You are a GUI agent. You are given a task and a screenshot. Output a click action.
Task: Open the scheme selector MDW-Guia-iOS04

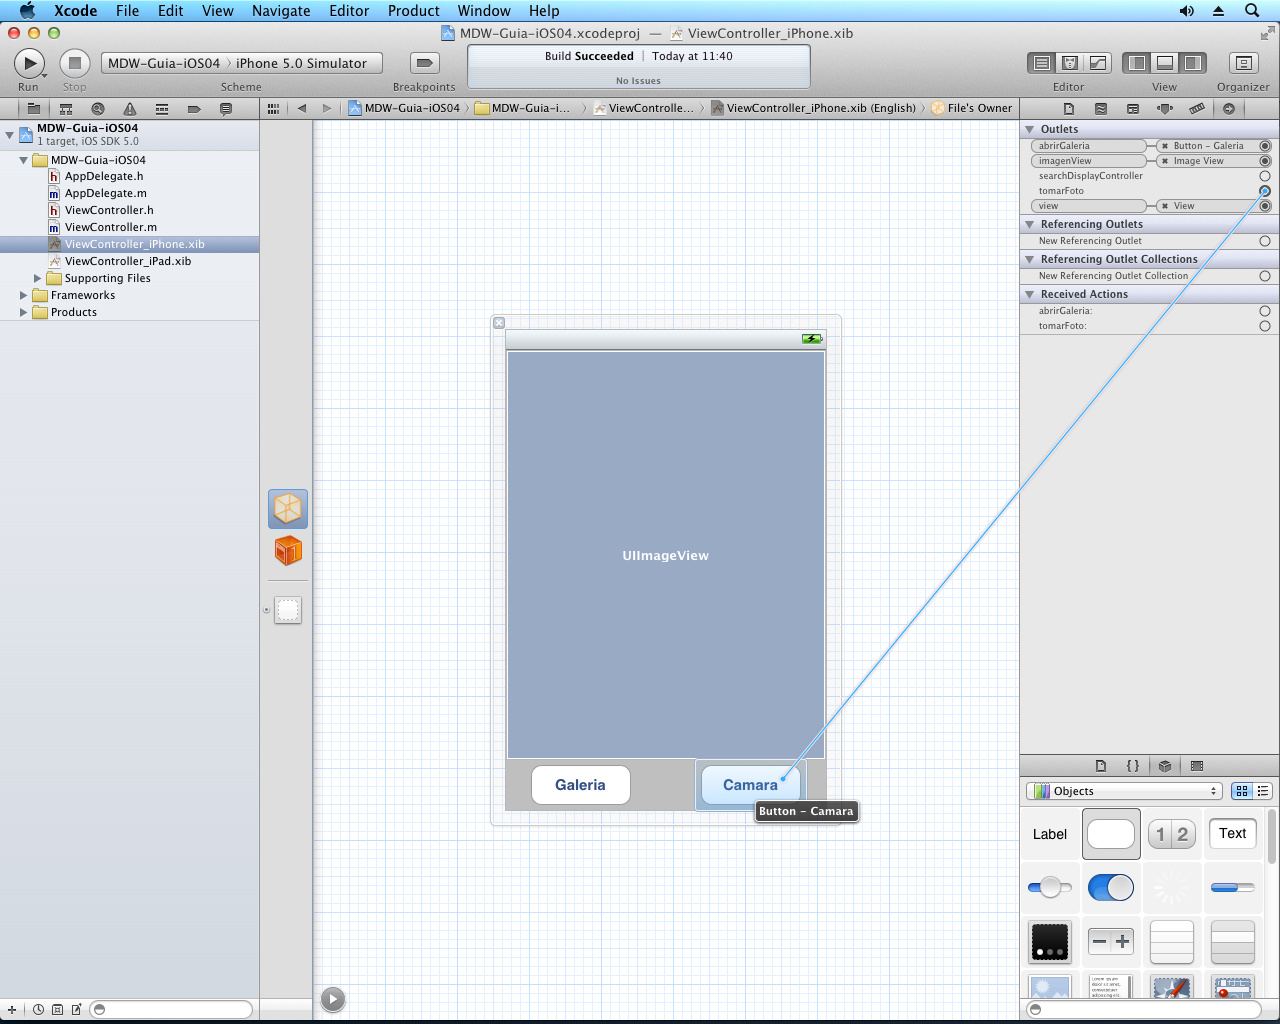click(164, 63)
